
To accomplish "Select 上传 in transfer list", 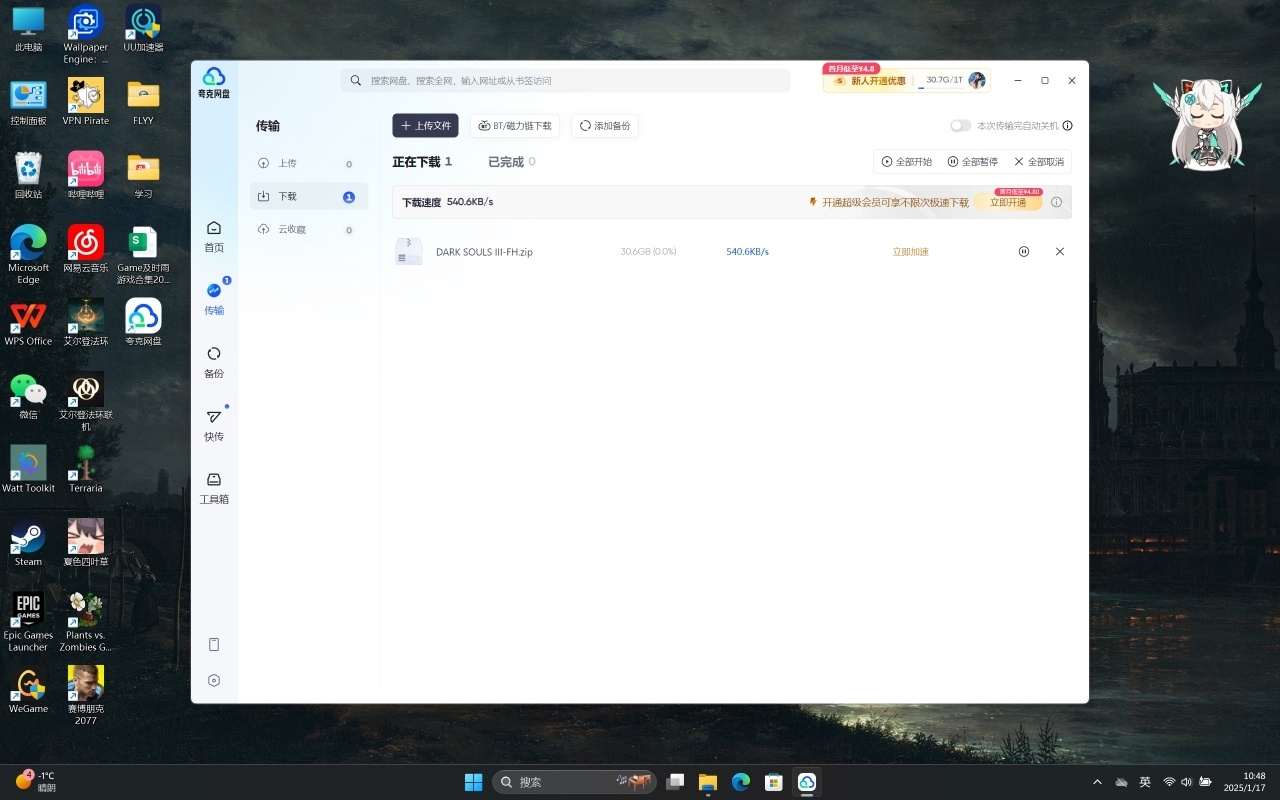I will pos(309,164).
